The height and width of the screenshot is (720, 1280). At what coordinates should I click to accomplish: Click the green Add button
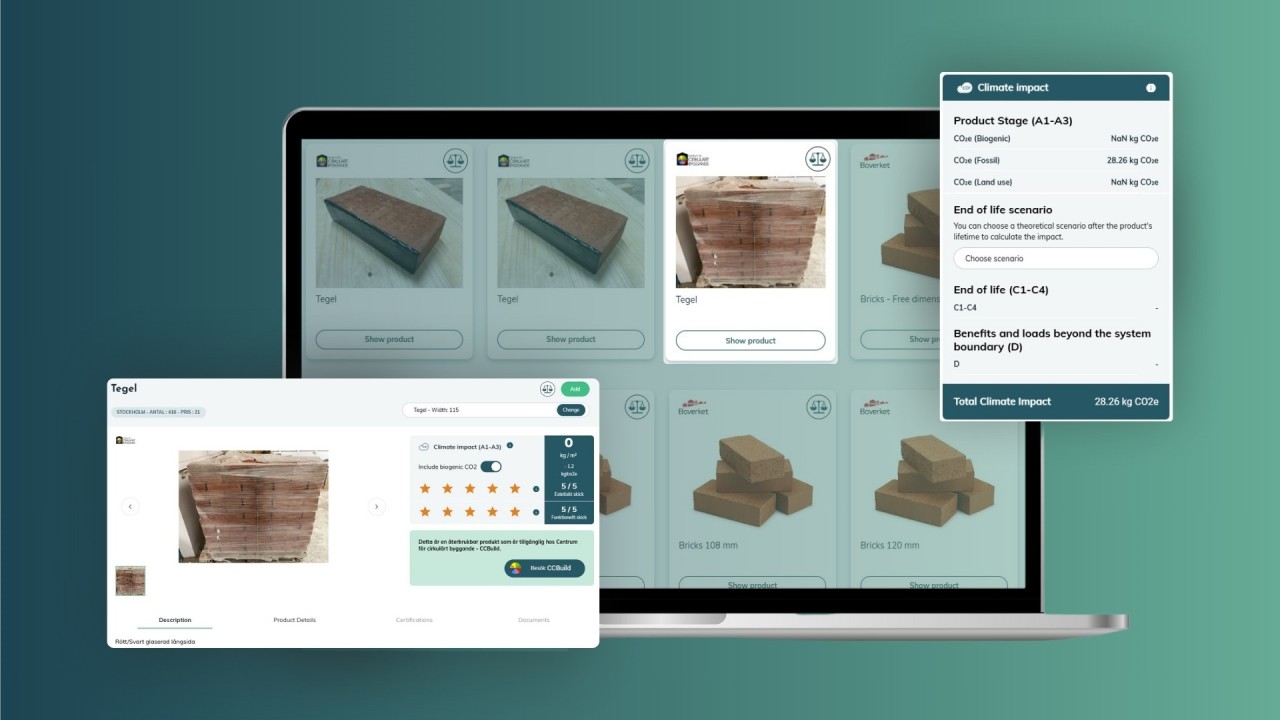[x=575, y=389]
